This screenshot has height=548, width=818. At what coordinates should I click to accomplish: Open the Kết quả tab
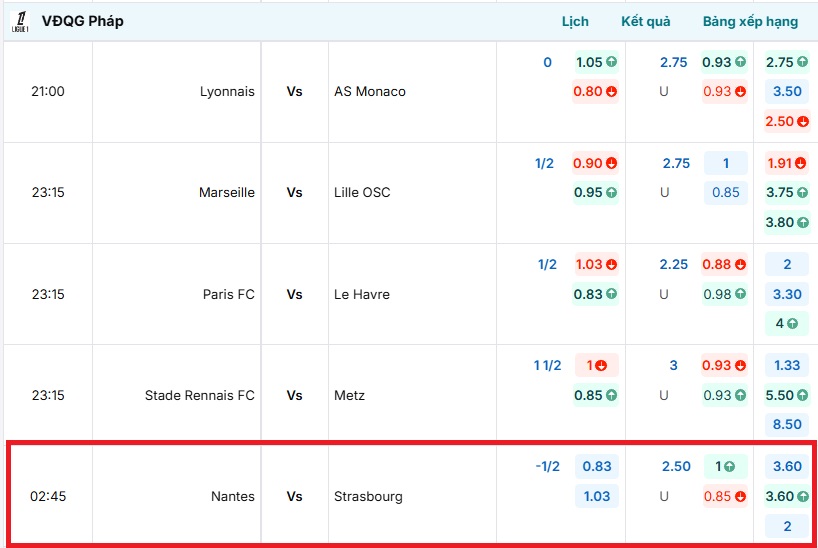(646, 21)
